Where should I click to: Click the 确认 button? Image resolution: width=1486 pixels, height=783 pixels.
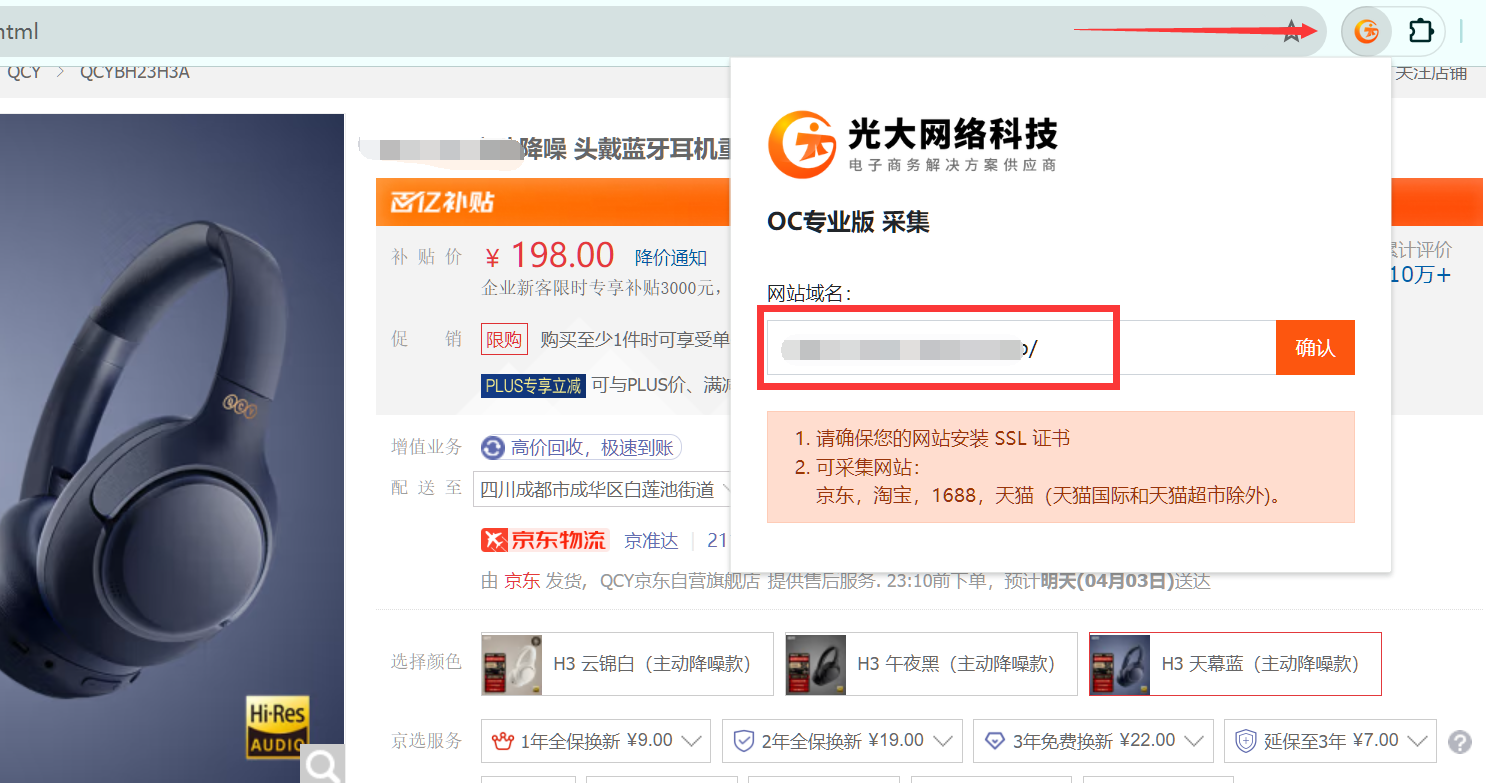point(1315,348)
